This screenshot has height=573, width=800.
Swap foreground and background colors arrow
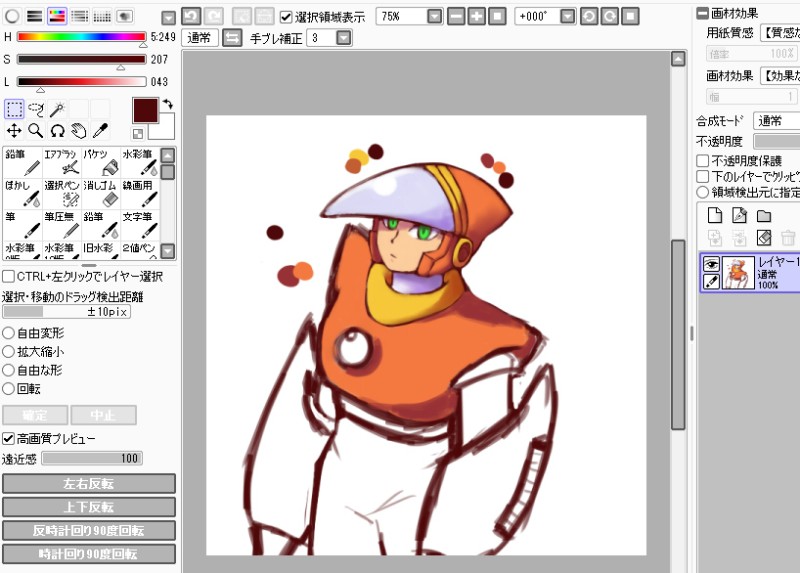pyautogui.click(x=167, y=104)
